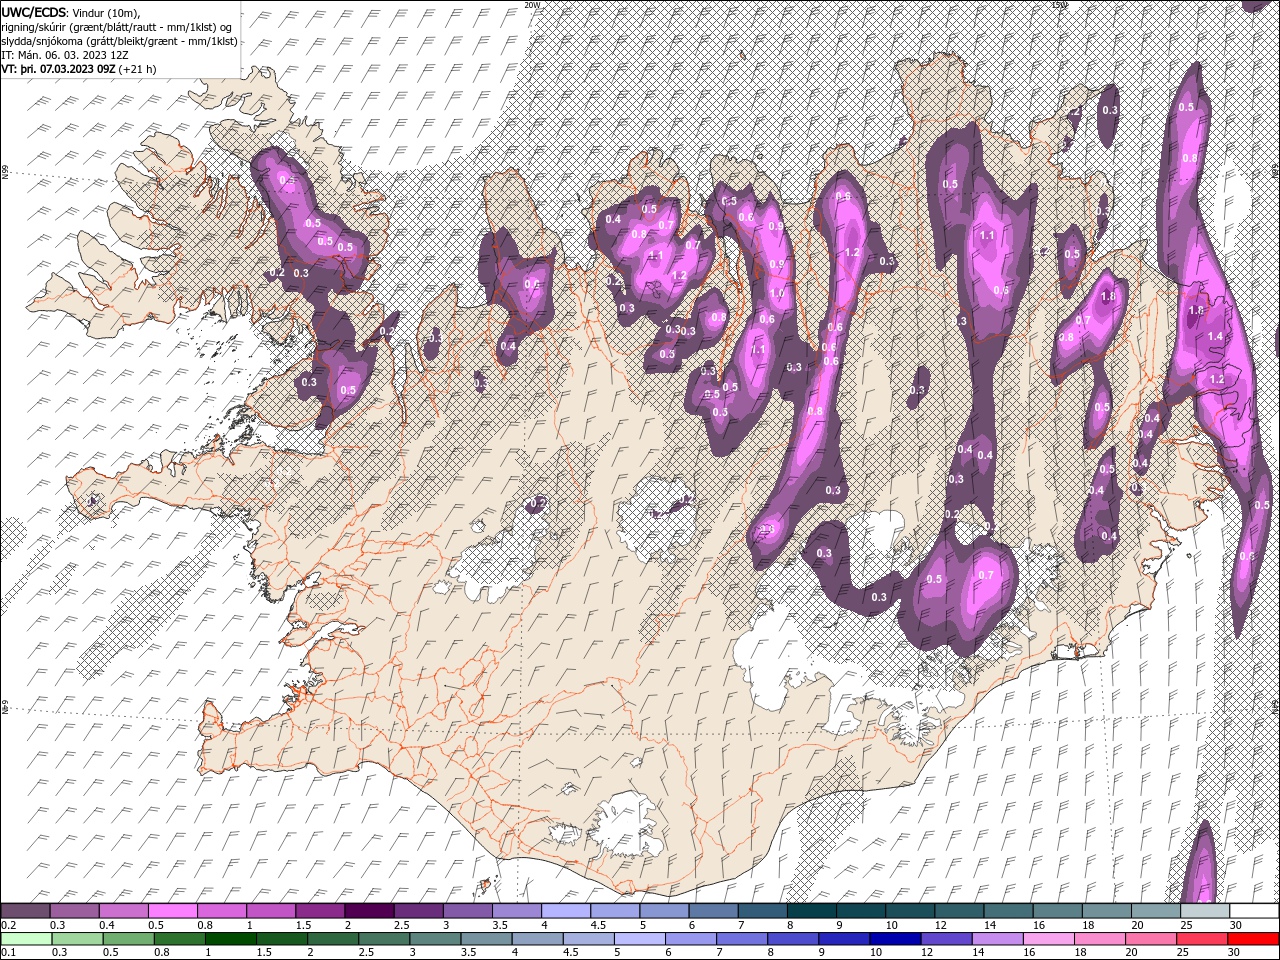Pick upper legend swatch between 4.5 and 5

pyautogui.click(x=615, y=911)
